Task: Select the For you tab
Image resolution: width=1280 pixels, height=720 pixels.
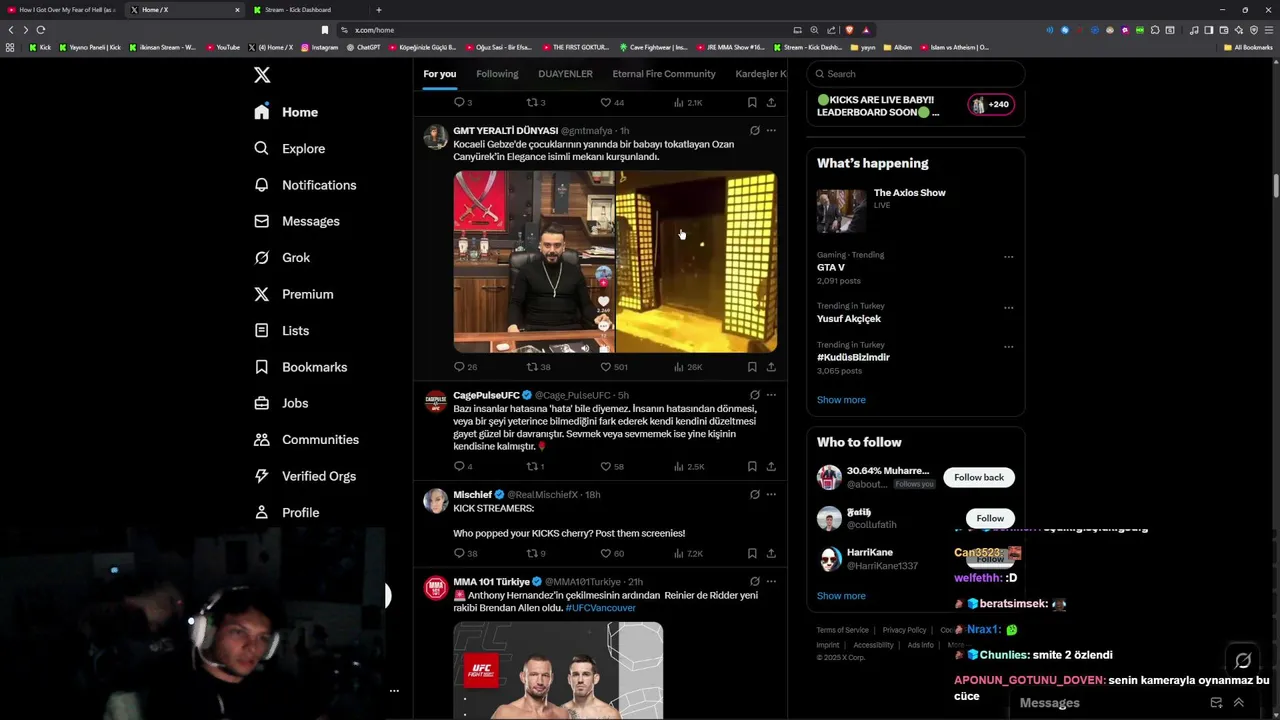Action: tap(439, 74)
